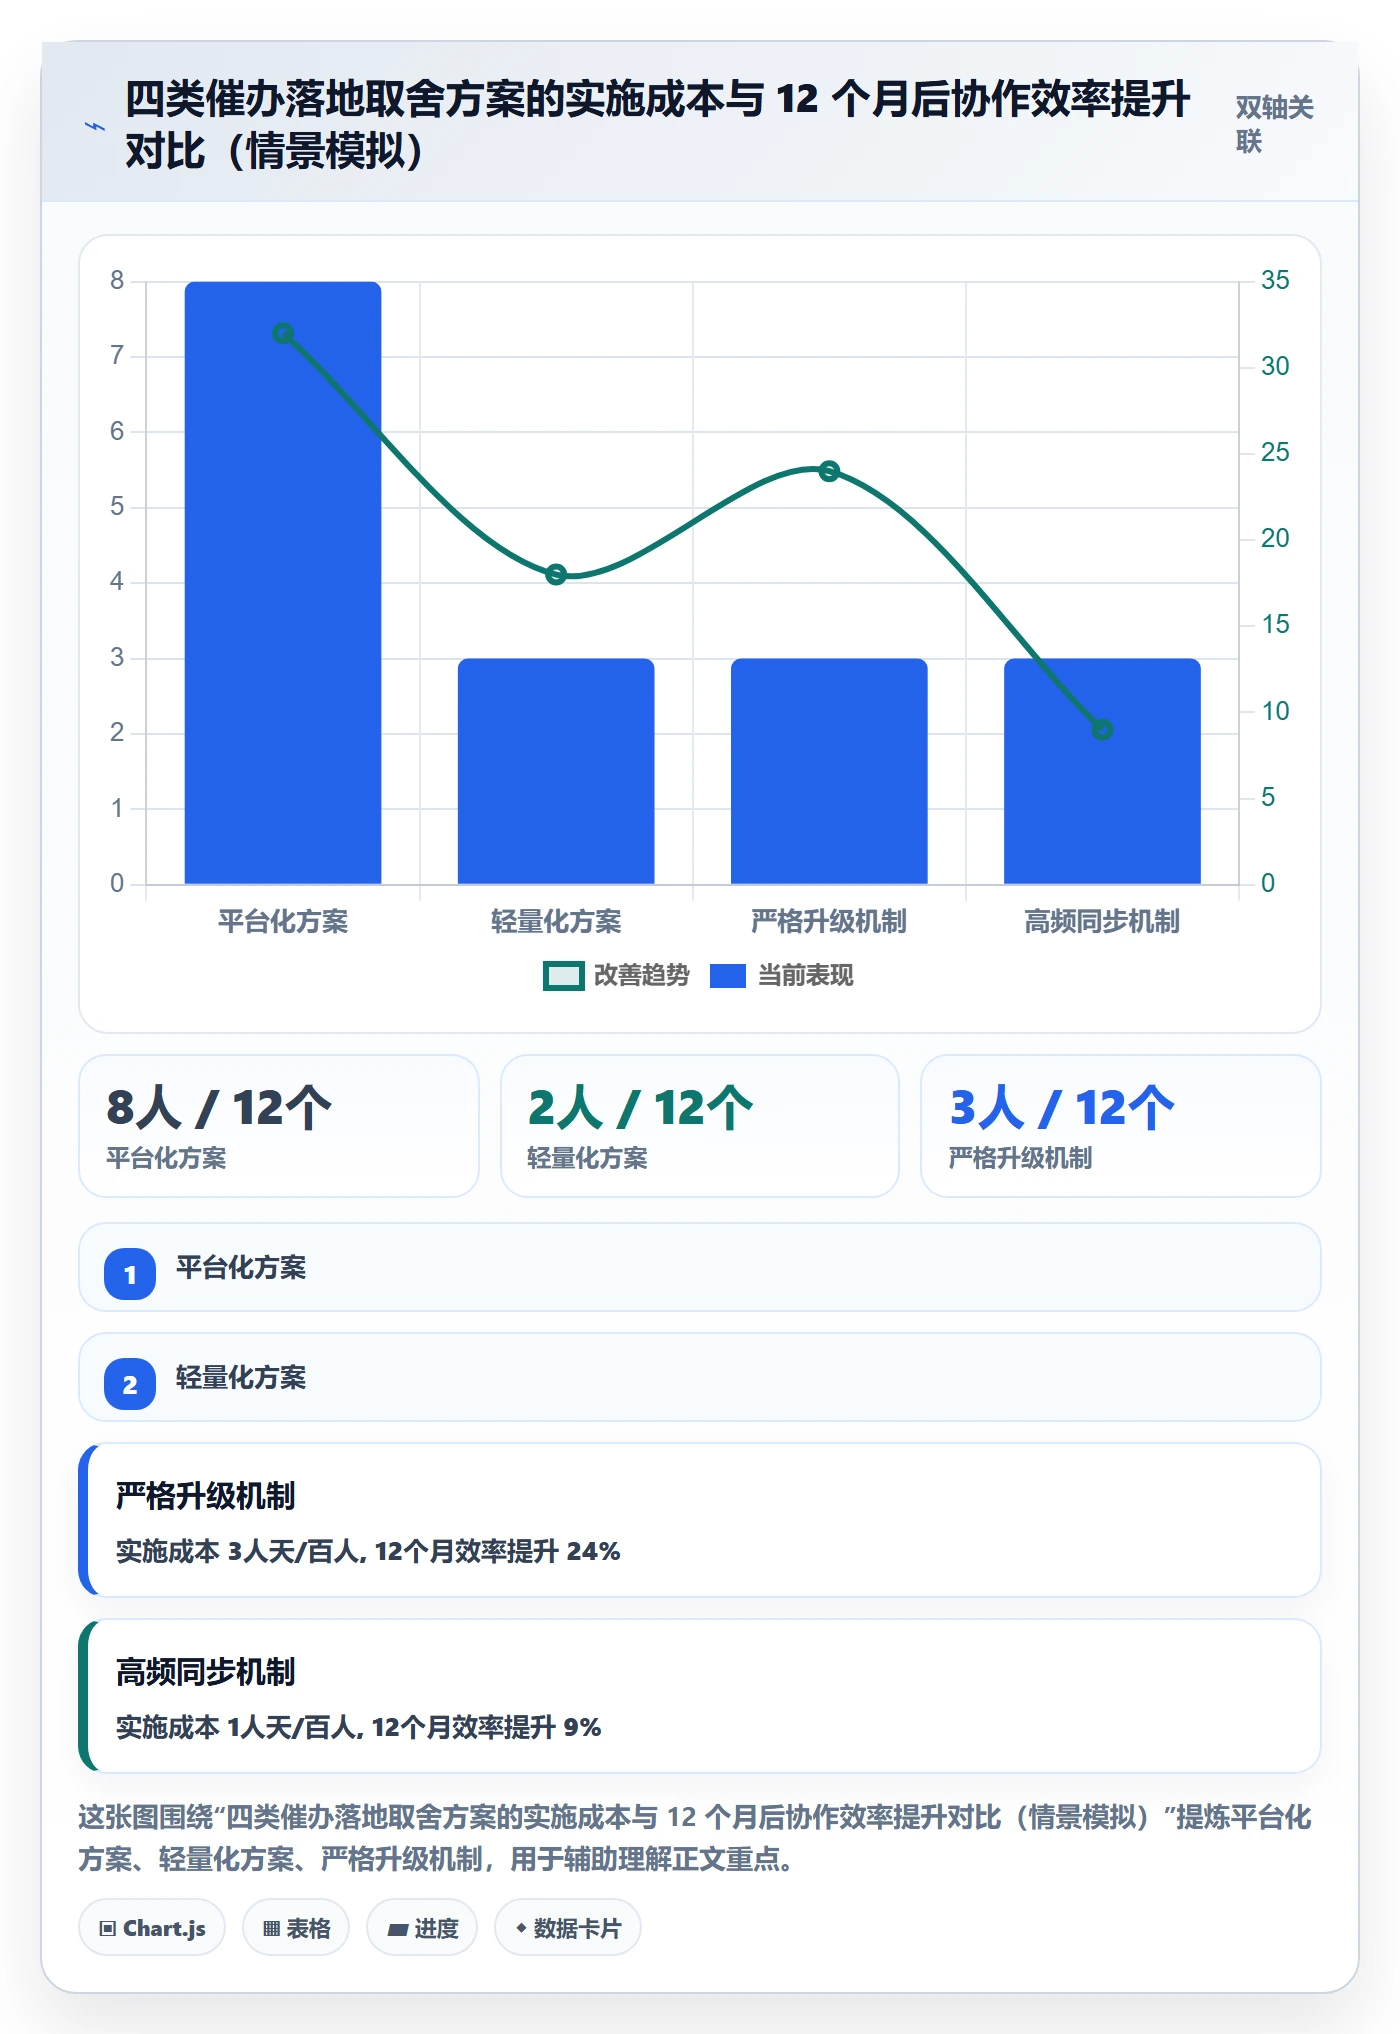Select the 8人 / 12个 stat value
Image resolution: width=1400 pixels, height=2034 pixels.
(219, 1108)
